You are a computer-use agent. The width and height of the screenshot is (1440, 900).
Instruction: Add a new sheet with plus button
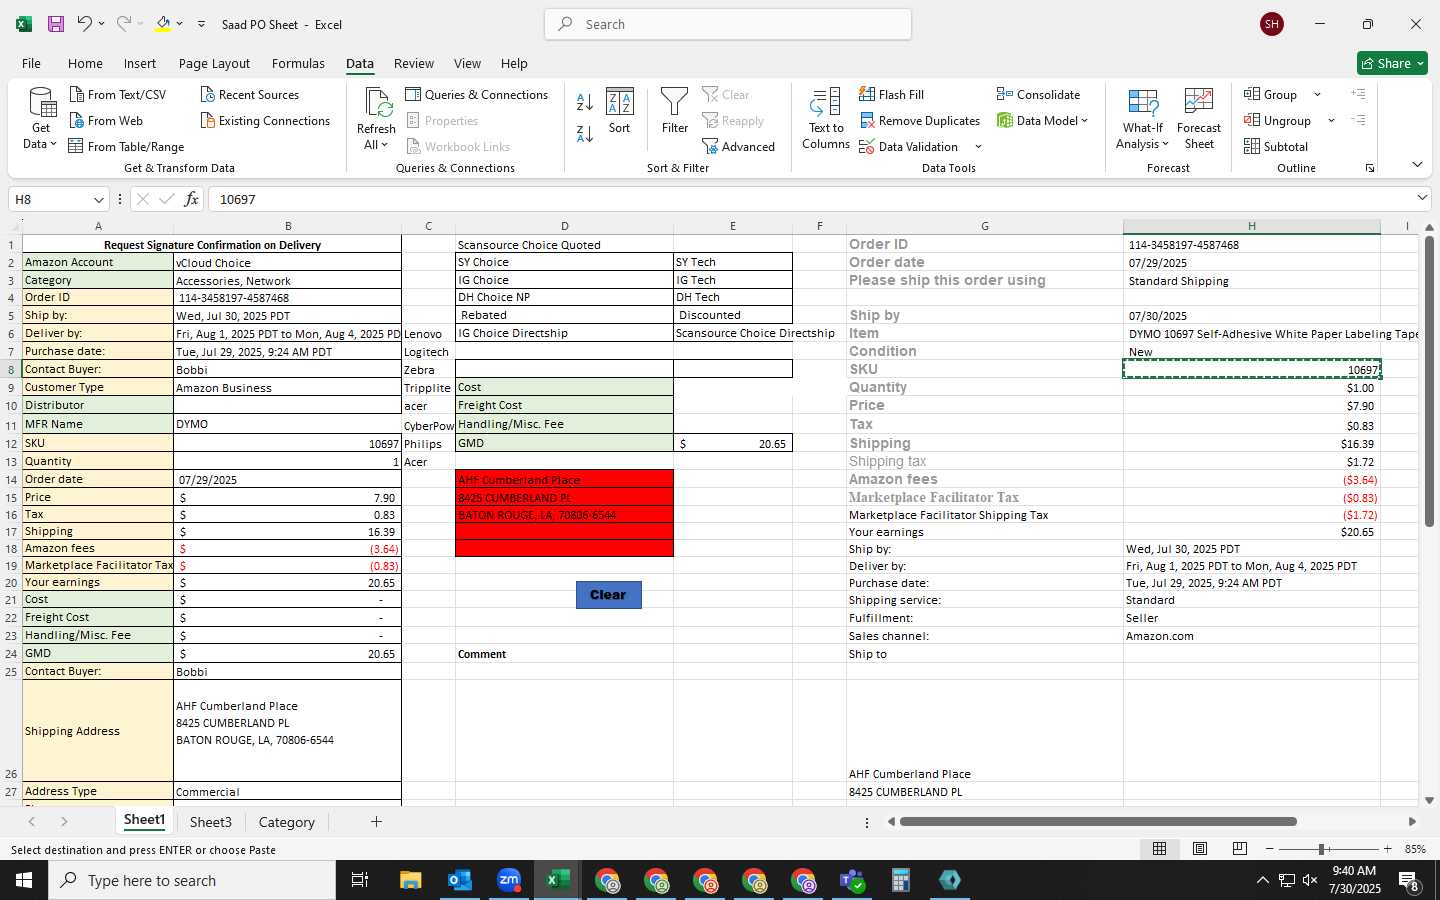click(376, 822)
